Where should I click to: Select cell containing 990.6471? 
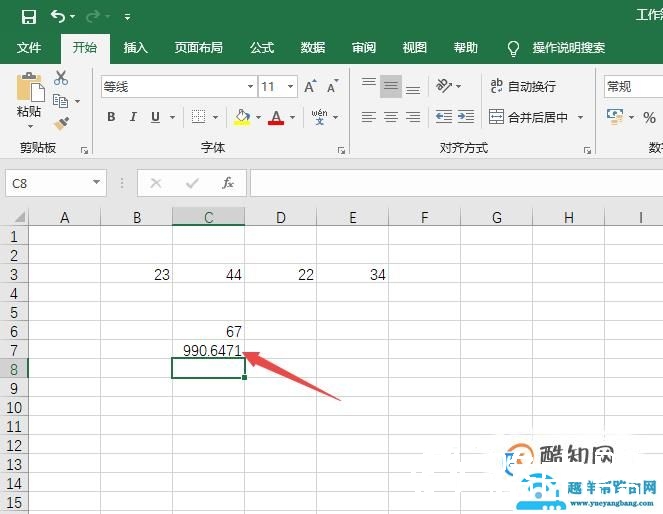point(208,350)
